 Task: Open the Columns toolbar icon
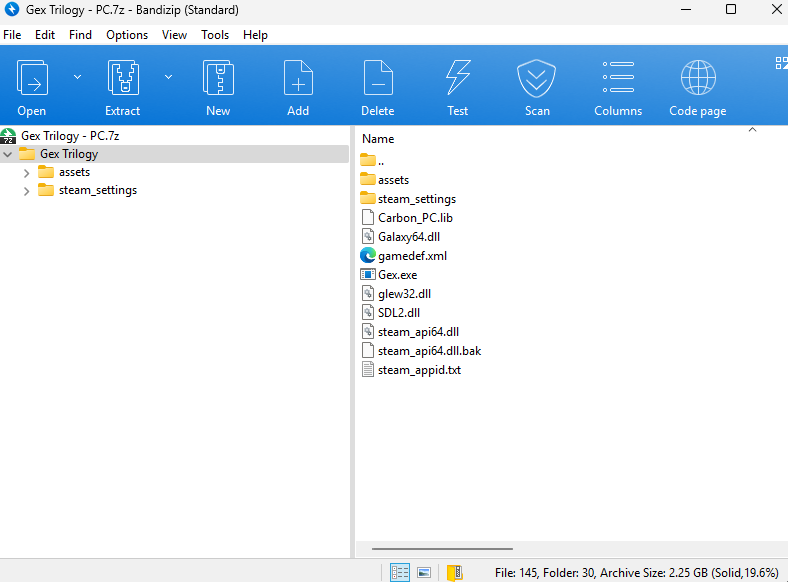(x=618, y=77)
